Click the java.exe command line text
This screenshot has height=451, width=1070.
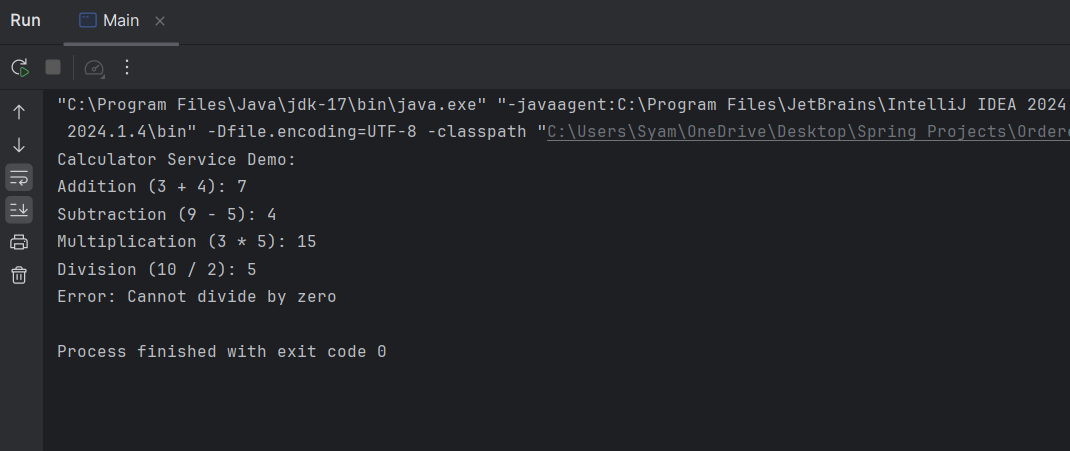pyautogui.click(x=272, y=104)
